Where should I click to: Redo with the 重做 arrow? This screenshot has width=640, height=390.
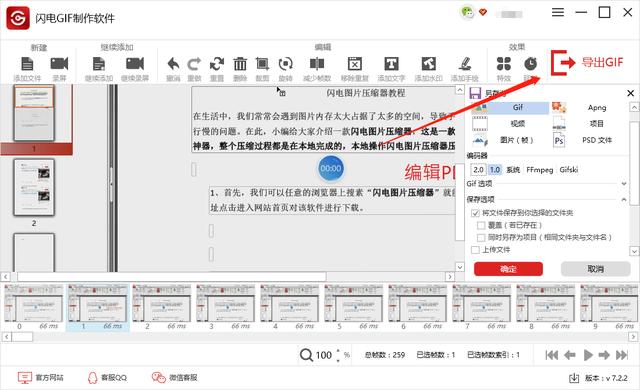tap(194, 64)
